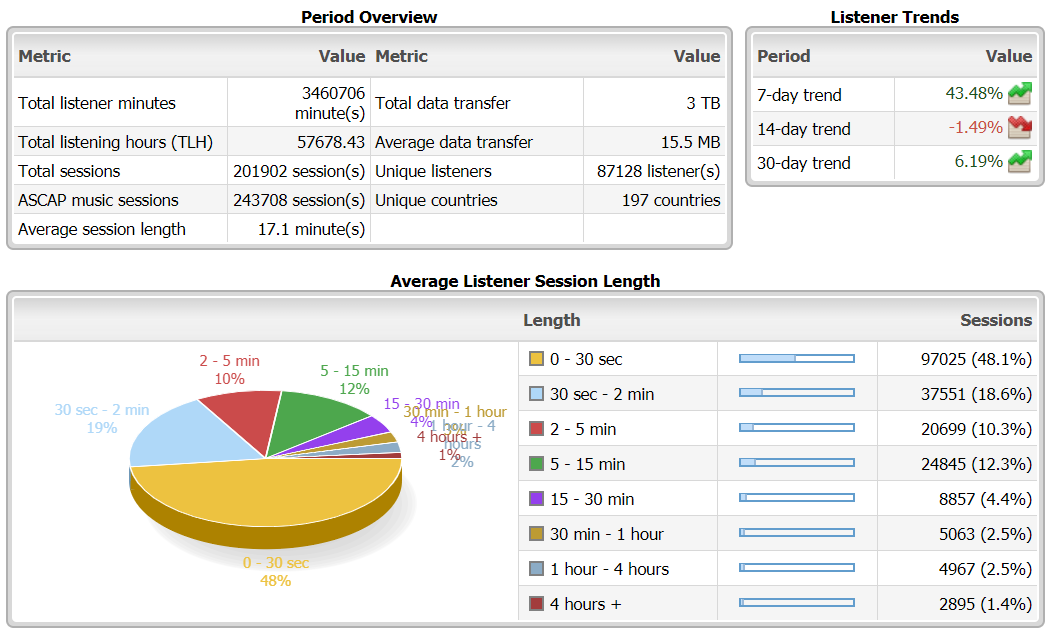Click the 4967 (2.5%) sessions value

pos(985,569)
